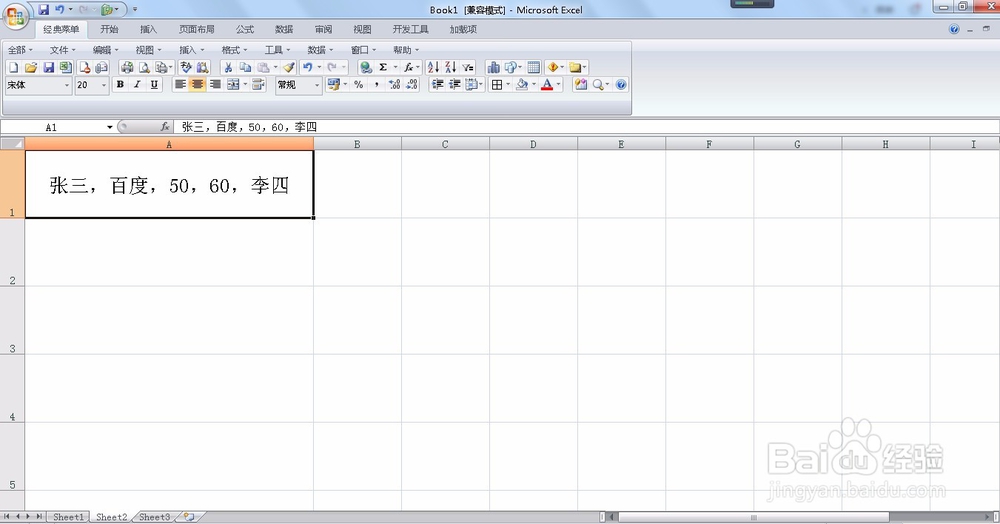Sort descending Z to A
The width and height of the screenshot is (1000, 524).
[x=450, y=67]
